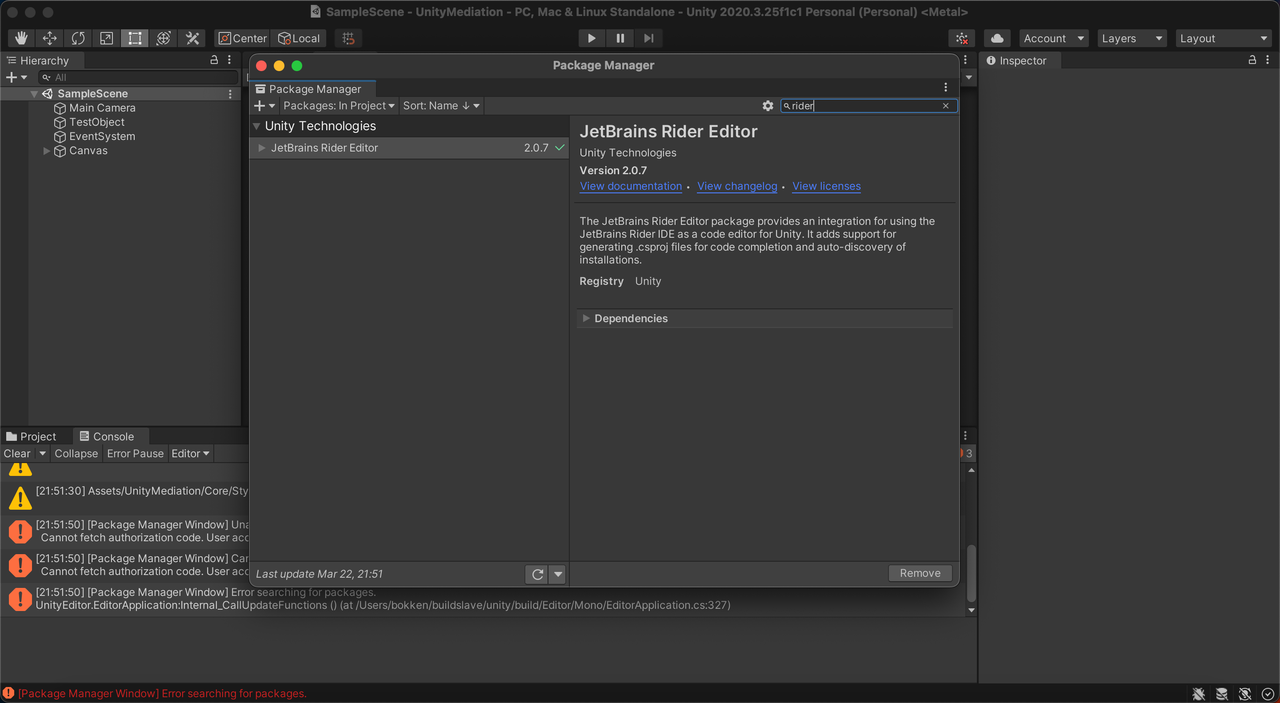Click the bug debug mode icon in the status bar
Viewport: 1280px width, 703px height.
[1198, 694]
